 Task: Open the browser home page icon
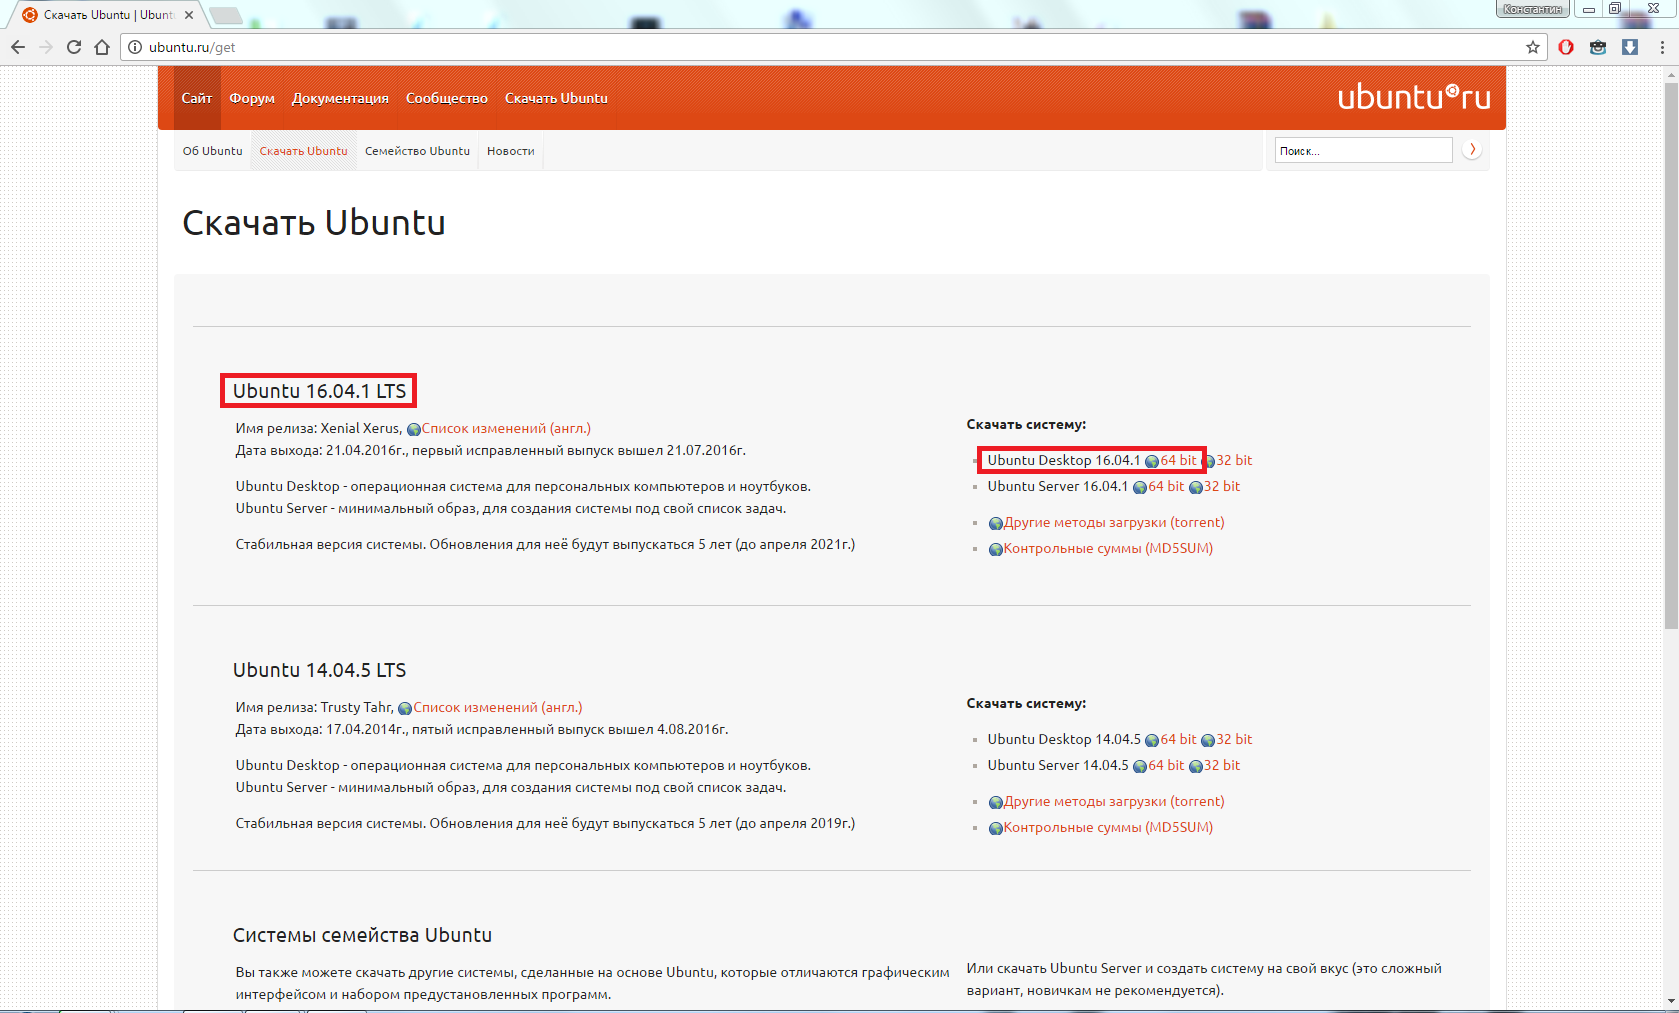[102, 47]
